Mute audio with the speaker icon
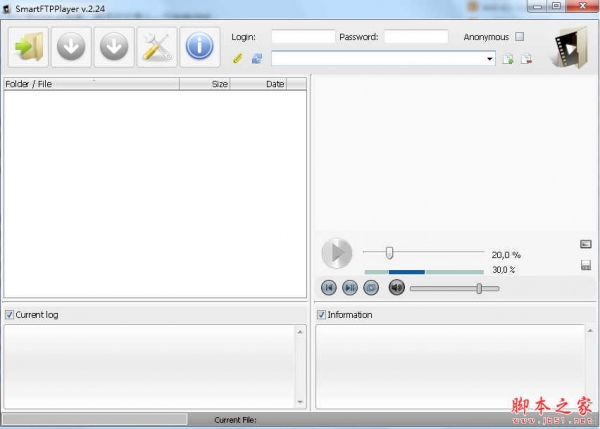600x429 pixels. point(396,288)
